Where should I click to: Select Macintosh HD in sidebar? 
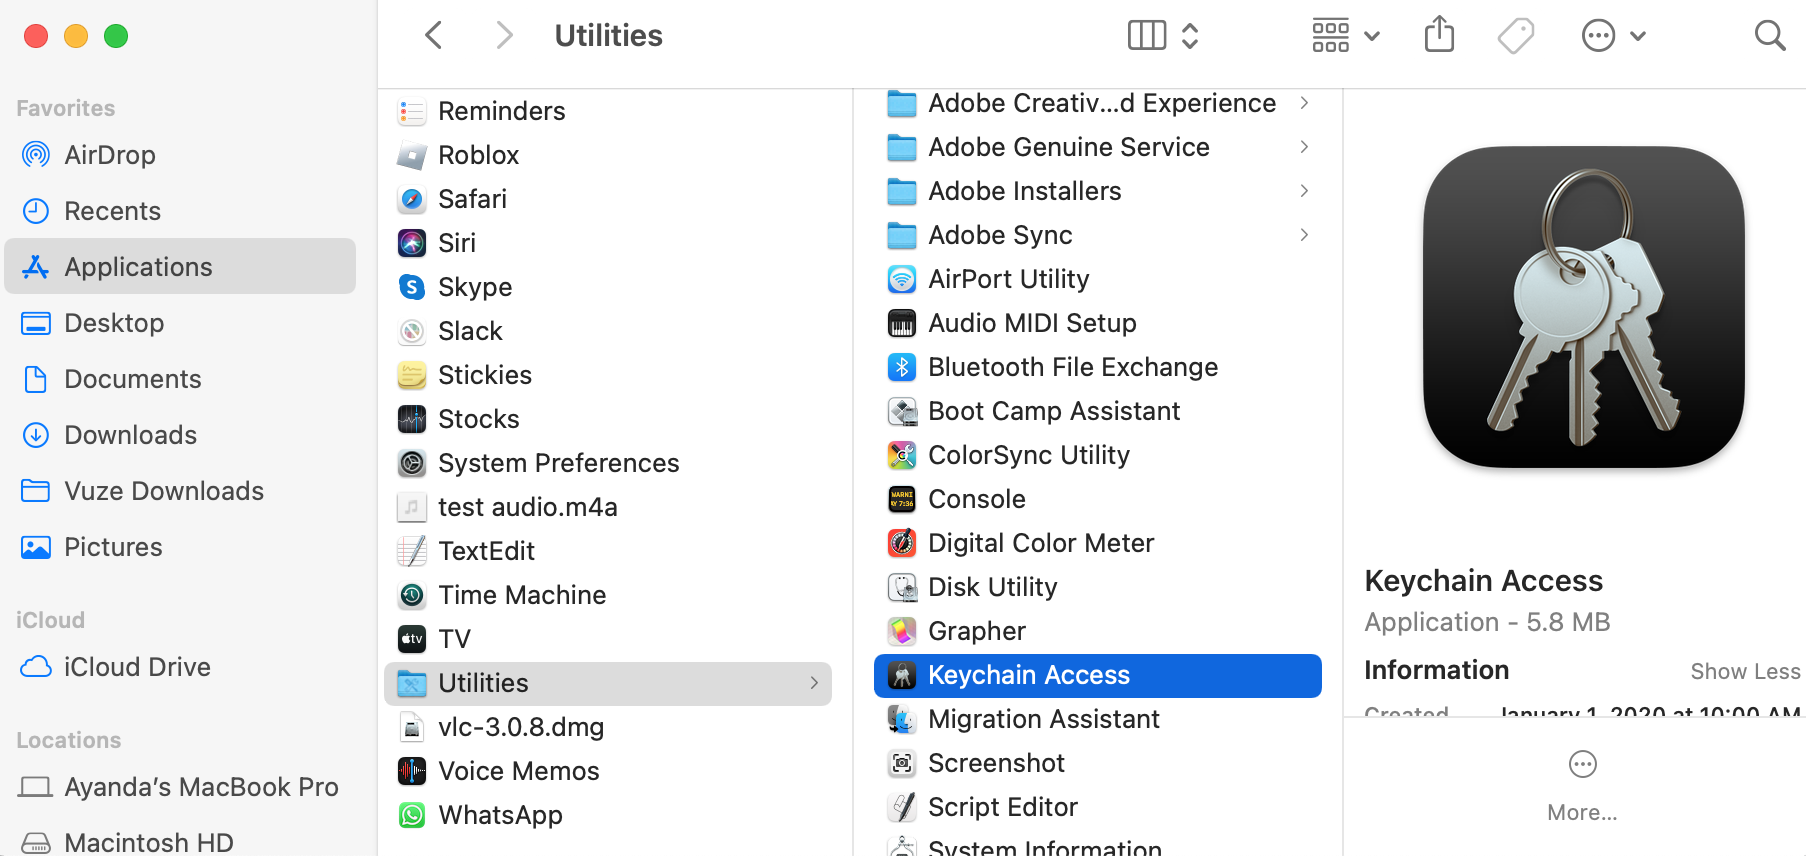[180, 842]
